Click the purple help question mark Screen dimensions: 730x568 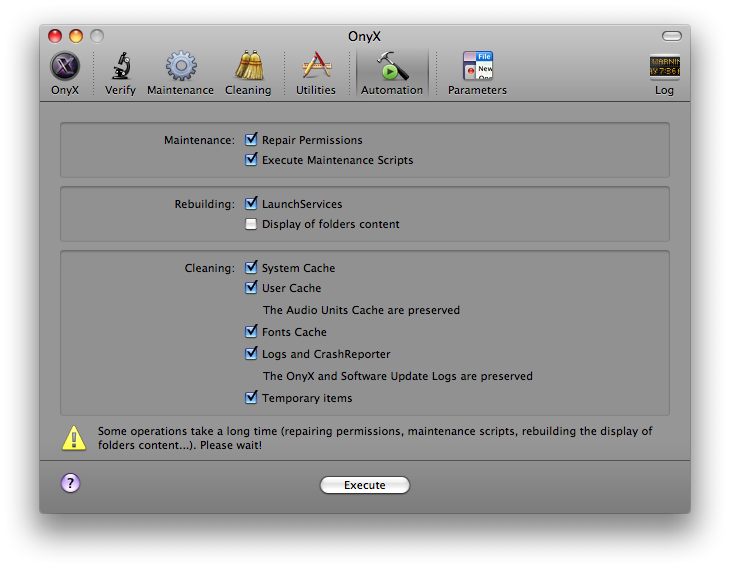pyautogui.click(x=70, y=483)
